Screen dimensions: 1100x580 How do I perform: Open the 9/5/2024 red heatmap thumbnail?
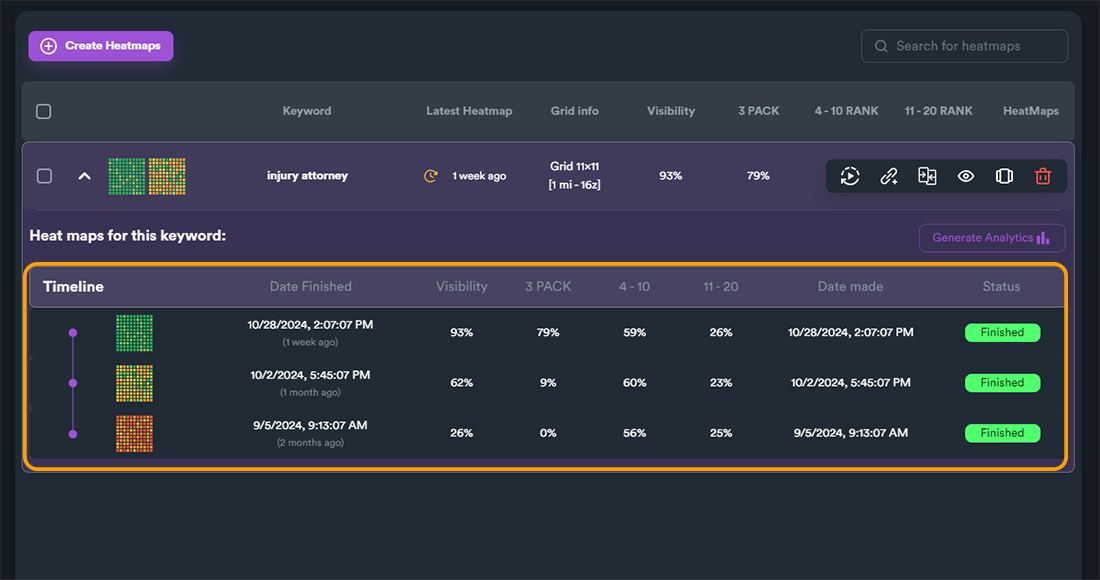[134, 433]
